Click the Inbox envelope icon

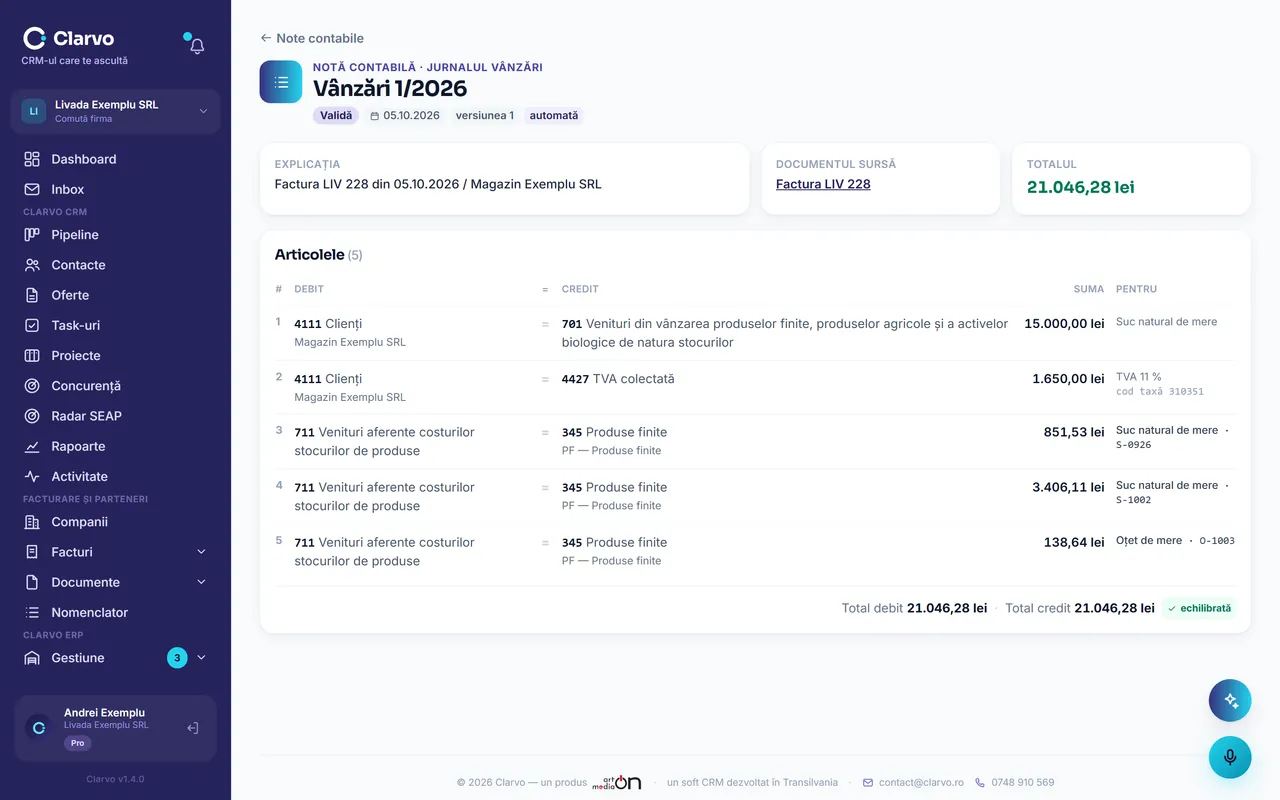point(32,189)
